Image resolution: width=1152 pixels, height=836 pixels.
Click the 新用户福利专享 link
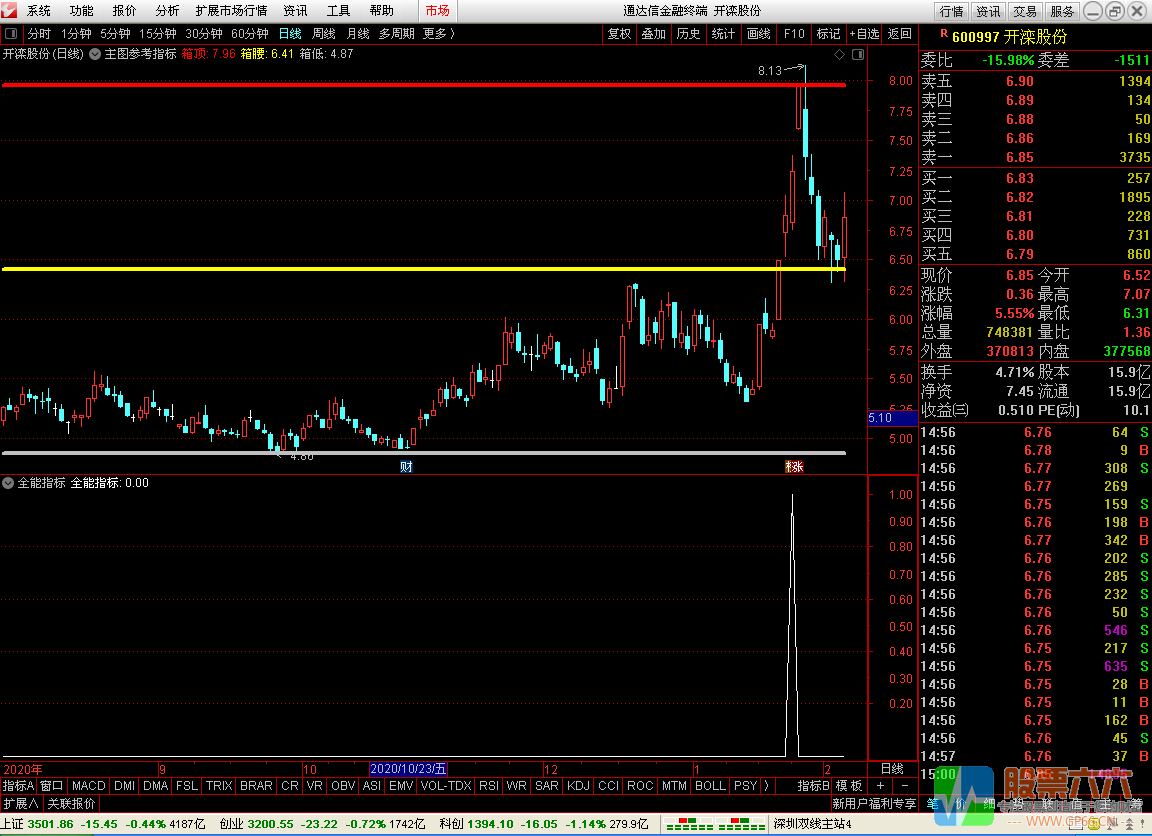pyautogui.click(x=874, y=804)
